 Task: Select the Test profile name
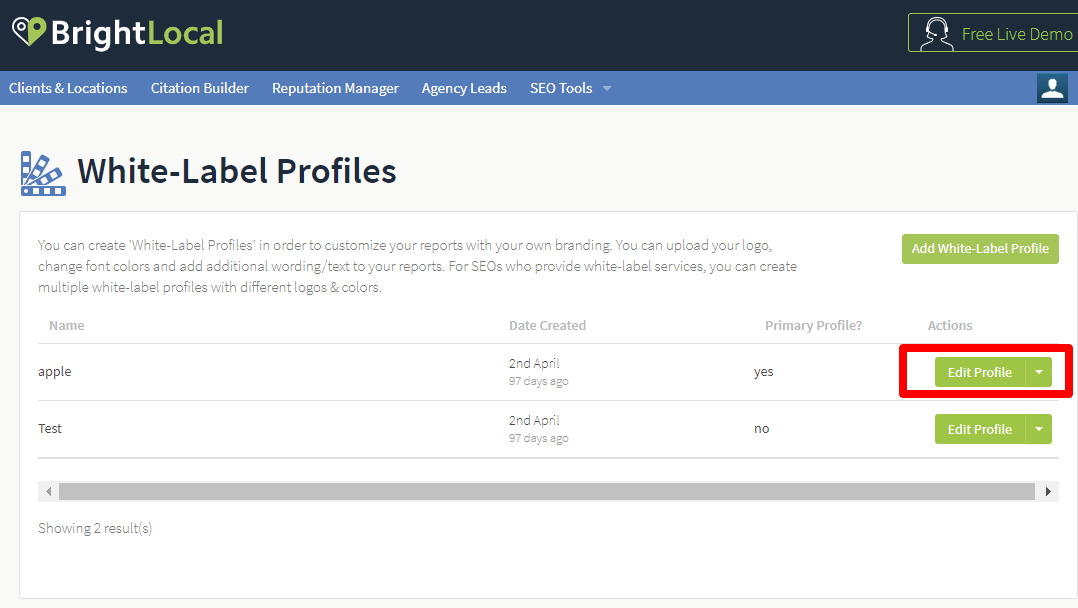(50, 428)
